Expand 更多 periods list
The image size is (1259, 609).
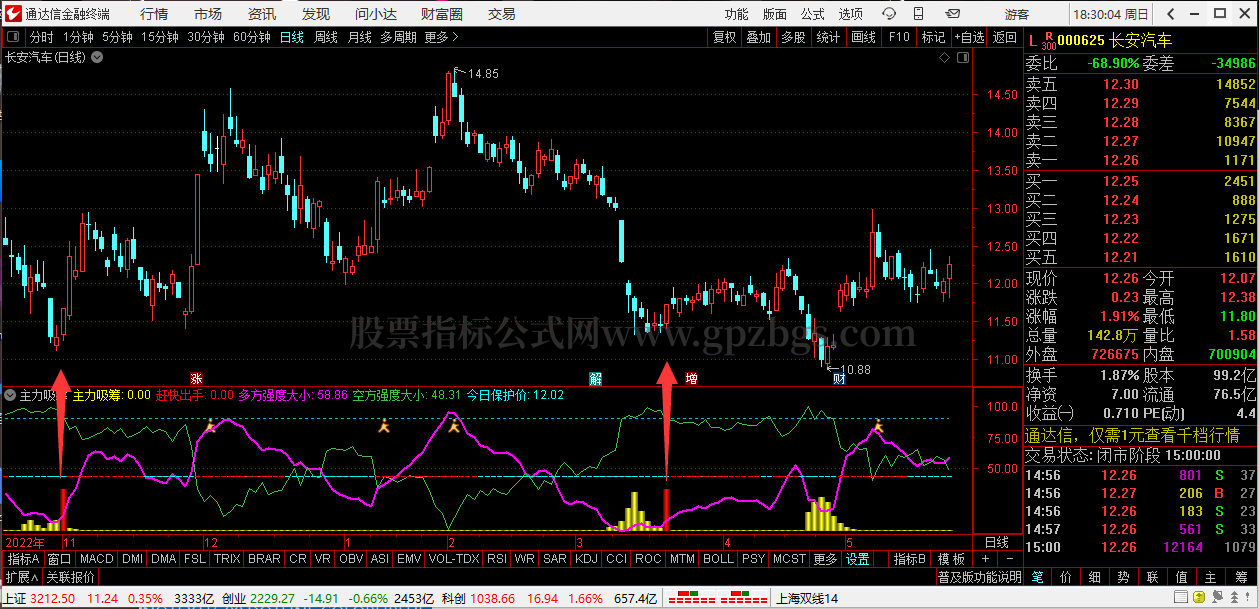point(441,37)
